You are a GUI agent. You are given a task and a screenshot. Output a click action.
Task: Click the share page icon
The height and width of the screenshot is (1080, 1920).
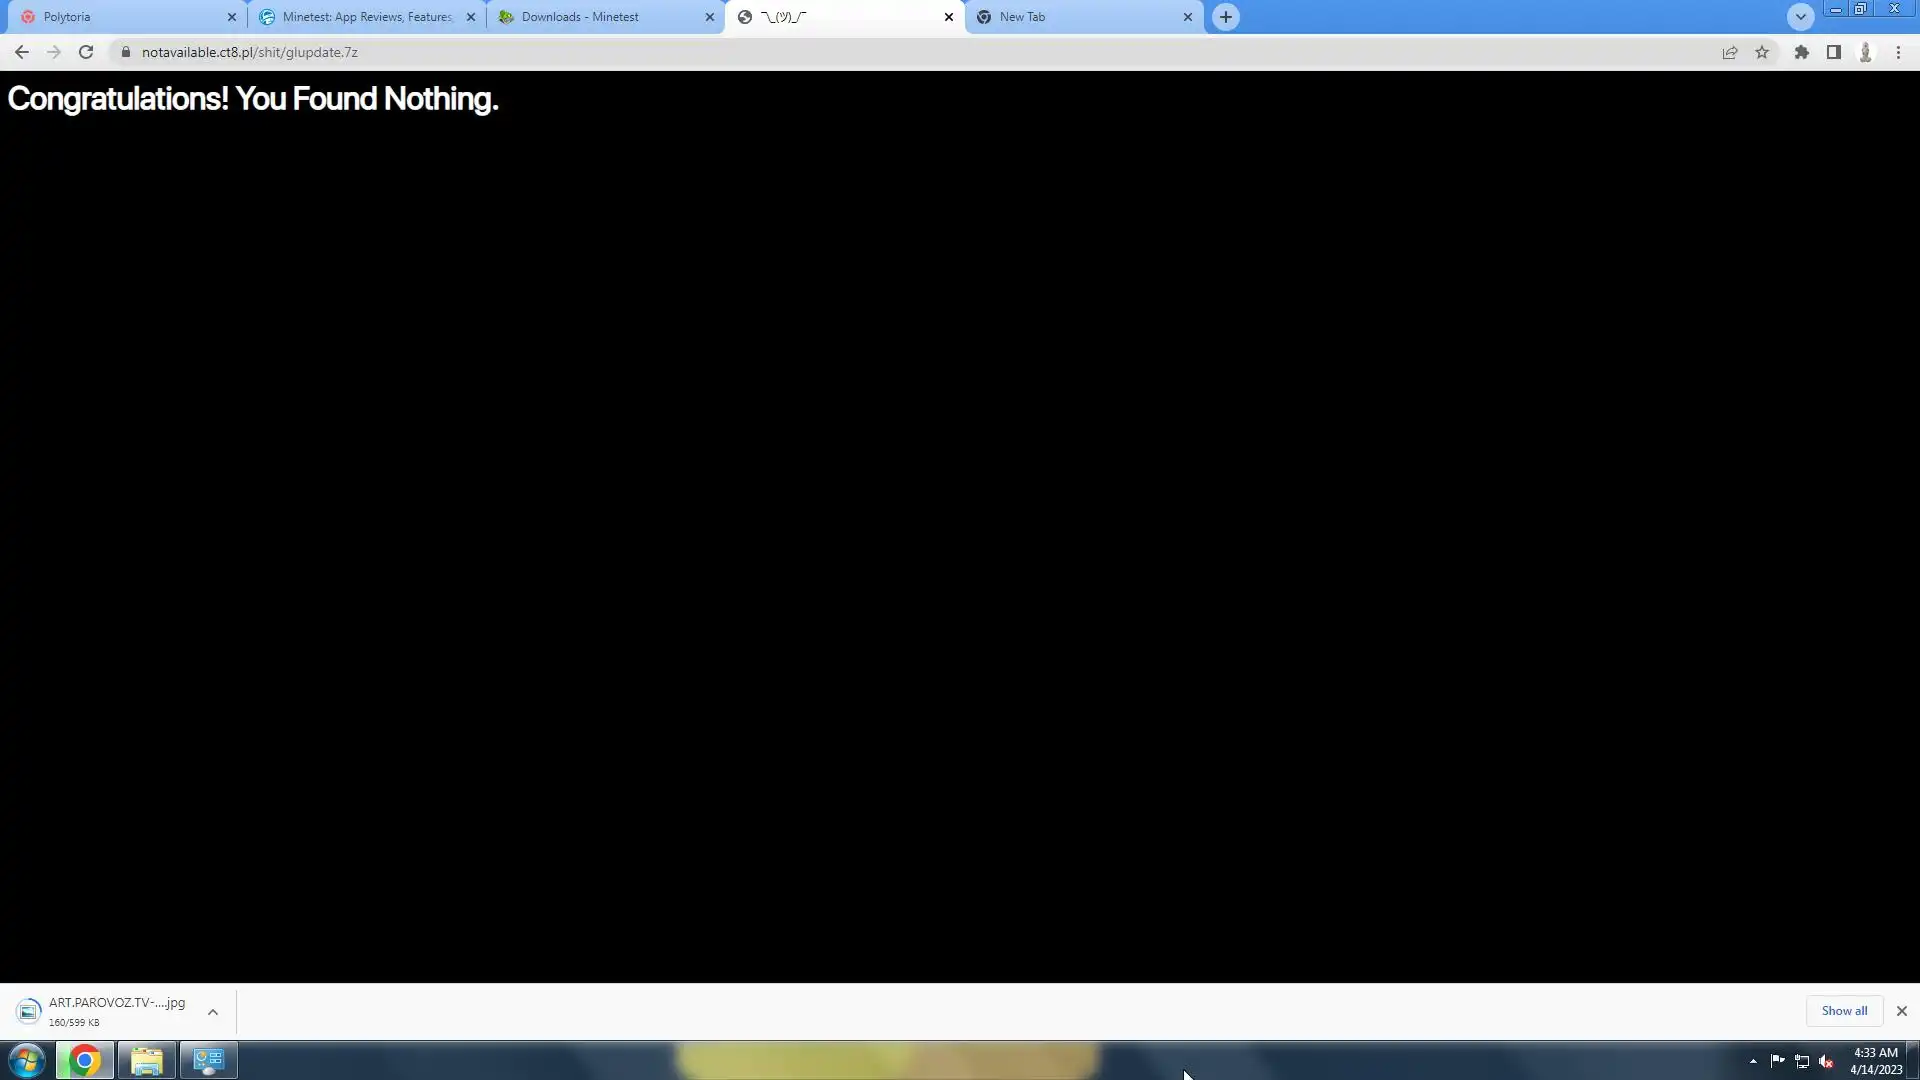click(1729, 52)
